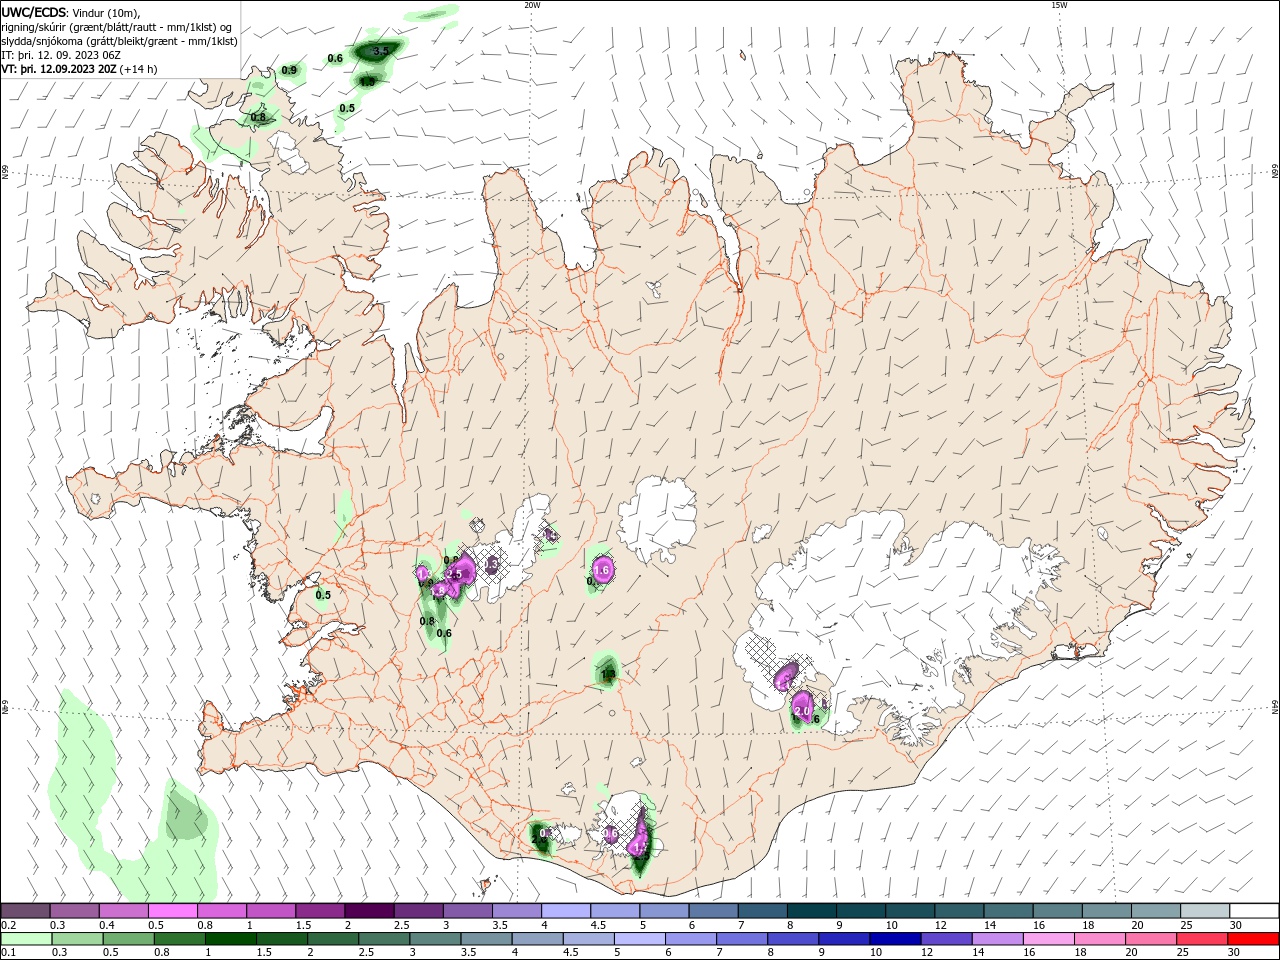This screenshot has width=1280, height=960.
Task: Pick the lavender upper swatch between 4 and 4.5
Action: coord(564,911)
